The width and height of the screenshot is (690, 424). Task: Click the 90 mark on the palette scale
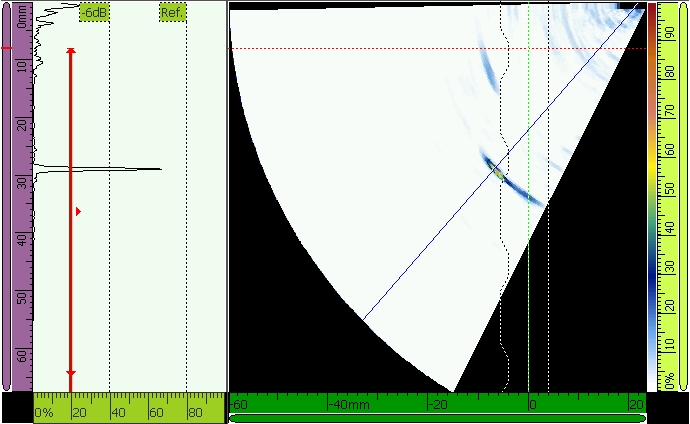[x=668, y=32]
